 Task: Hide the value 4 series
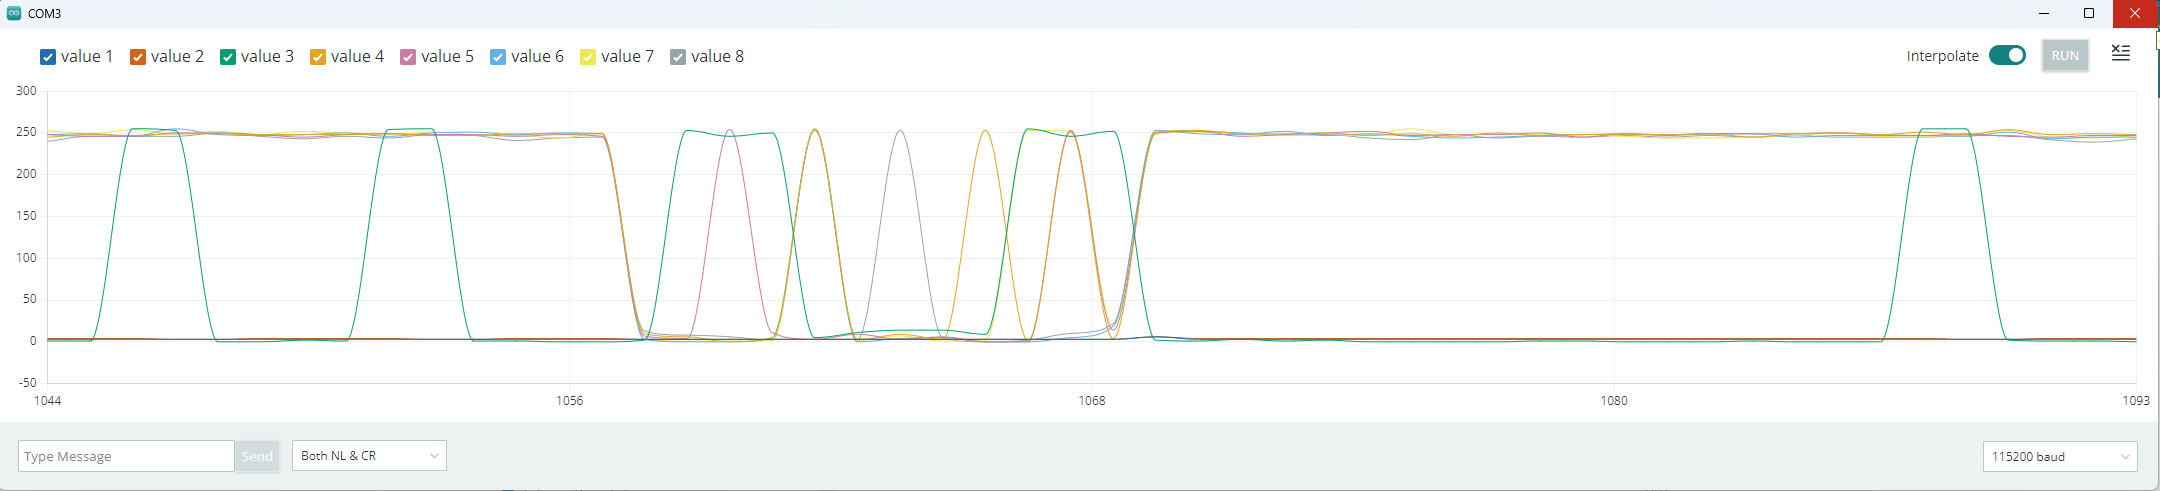[x=318, y=57]
